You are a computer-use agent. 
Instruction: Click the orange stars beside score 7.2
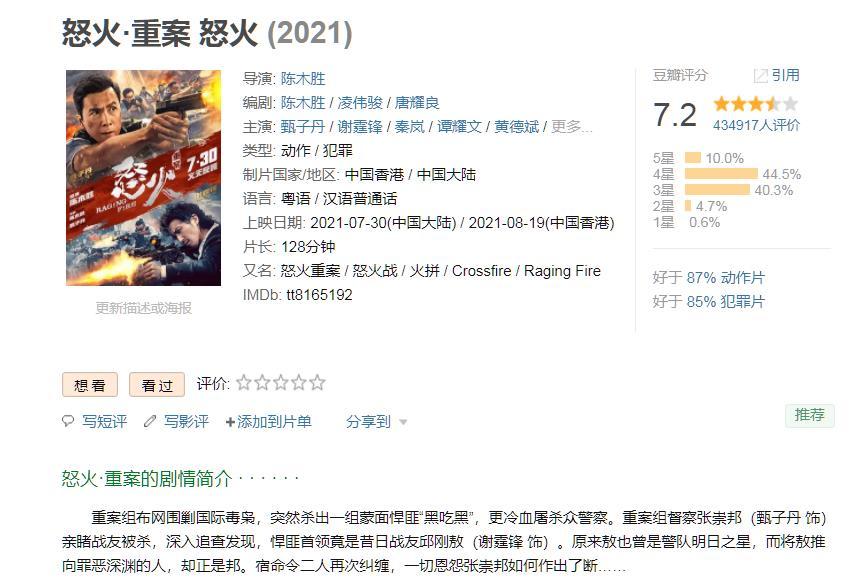[x=755, y=104]
